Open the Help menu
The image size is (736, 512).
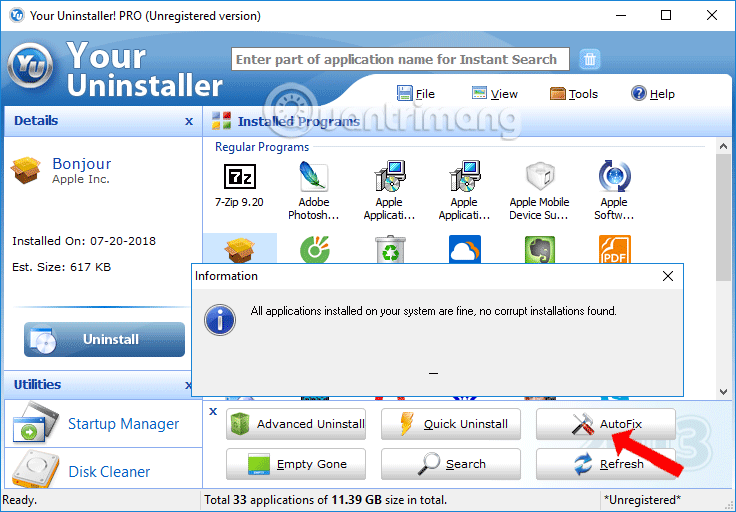[x=652, y=93]
